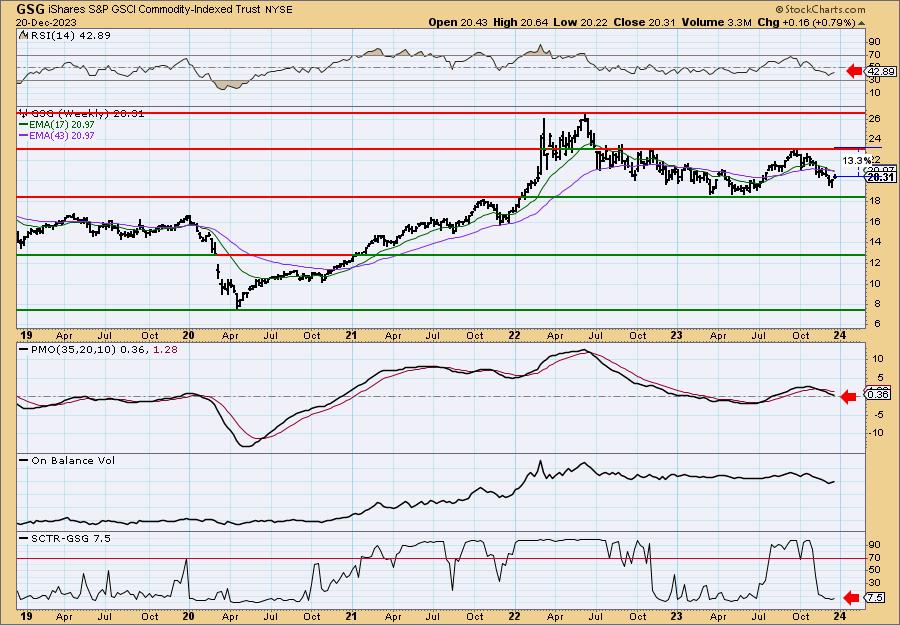
Task: Click the year 24 label under the SCTR panel
Action: [839, 617]
